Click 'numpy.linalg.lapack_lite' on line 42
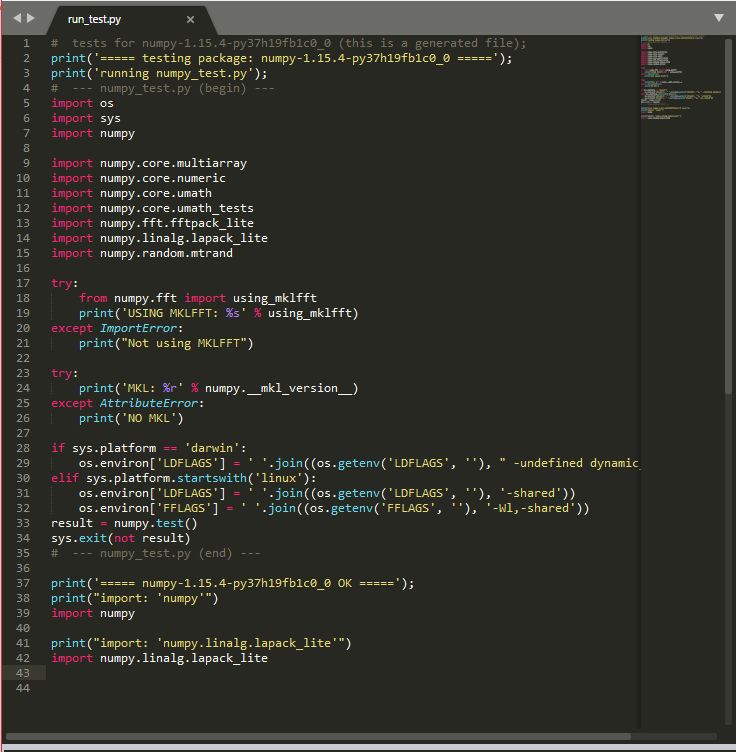The height and width of the screenshot is (752, 736). [184, 658]
